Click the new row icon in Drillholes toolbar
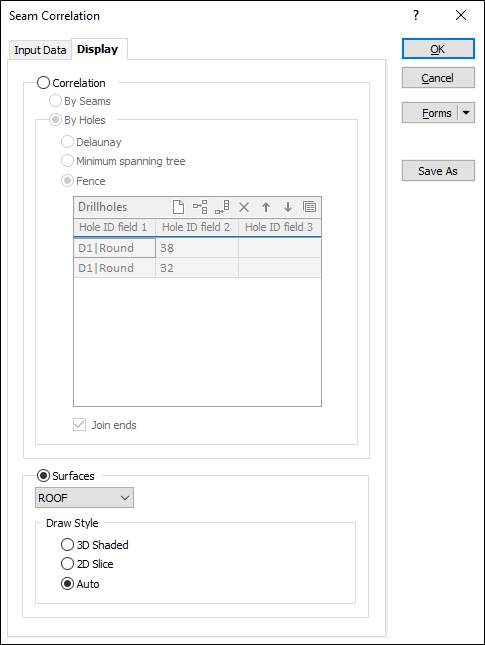Screen dimensions: 485x645 pyautogui.click(x=179, y=207)
